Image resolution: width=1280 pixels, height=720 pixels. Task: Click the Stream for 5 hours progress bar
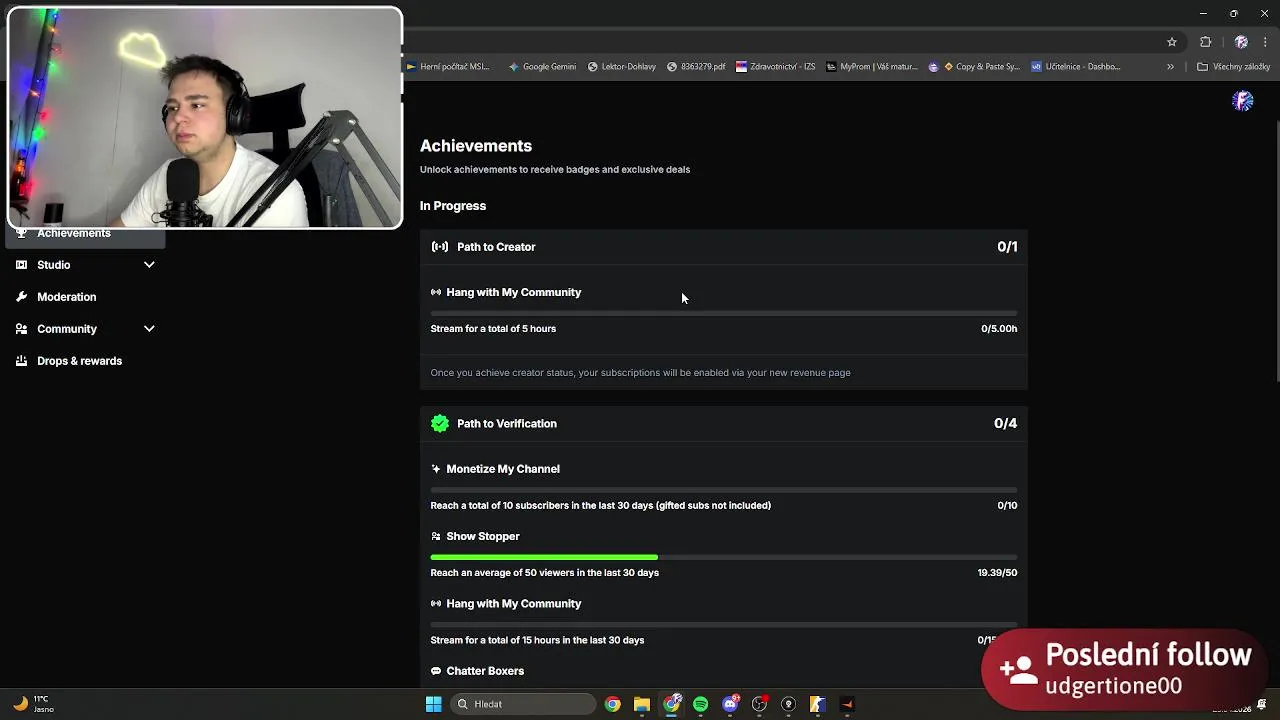(724, 313)
